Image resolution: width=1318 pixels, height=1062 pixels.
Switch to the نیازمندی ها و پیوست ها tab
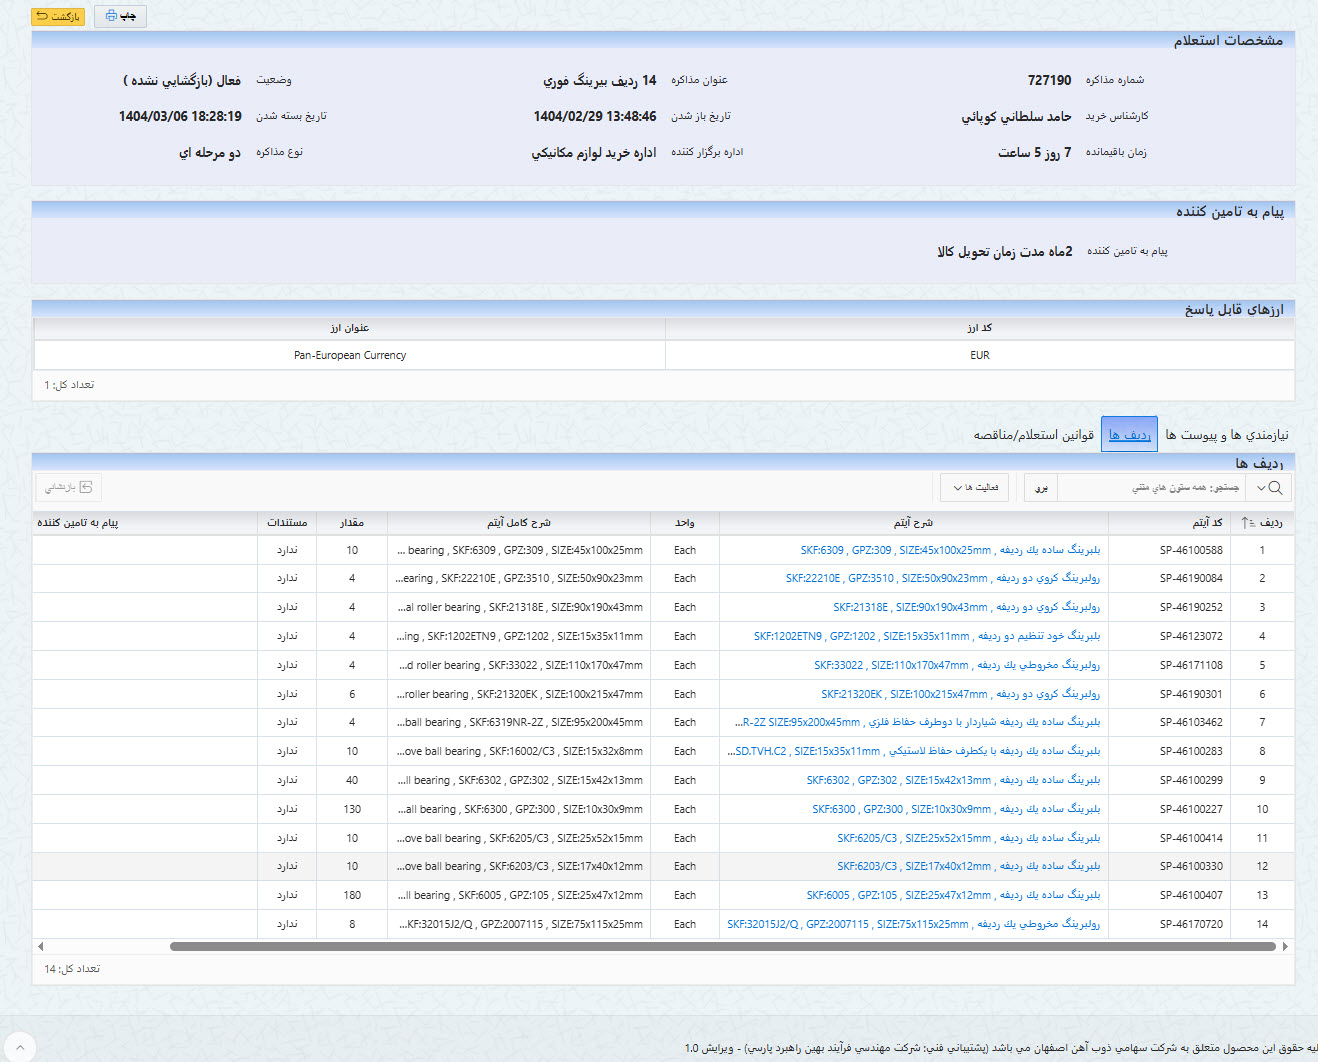(x=1226, y=434)
